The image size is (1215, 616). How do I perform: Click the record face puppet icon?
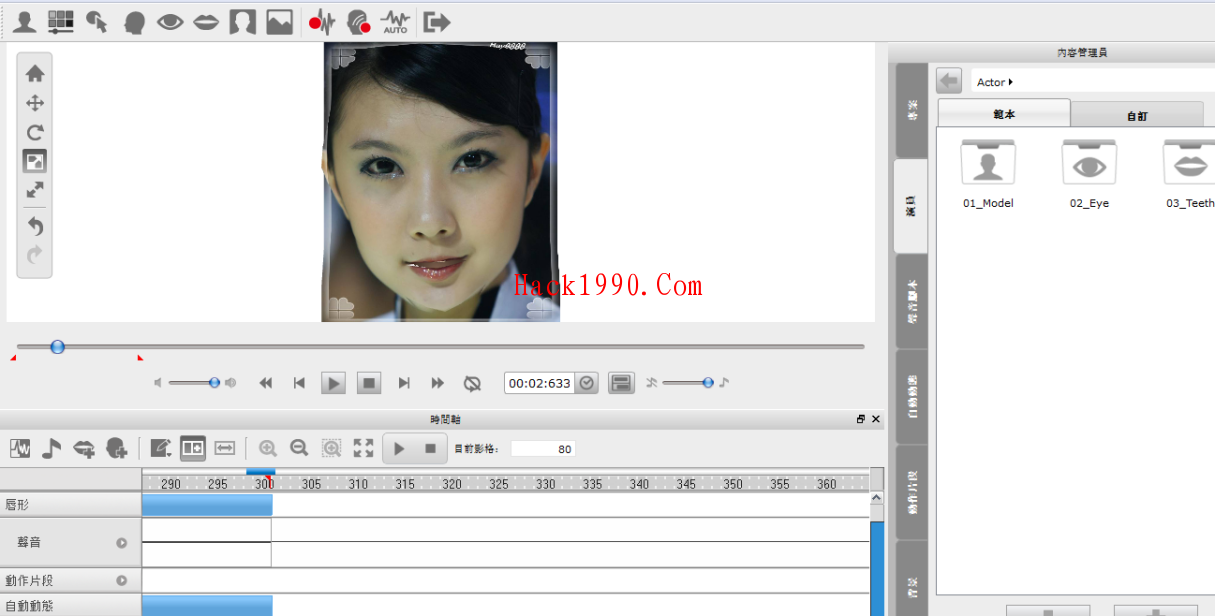[358, 21]
